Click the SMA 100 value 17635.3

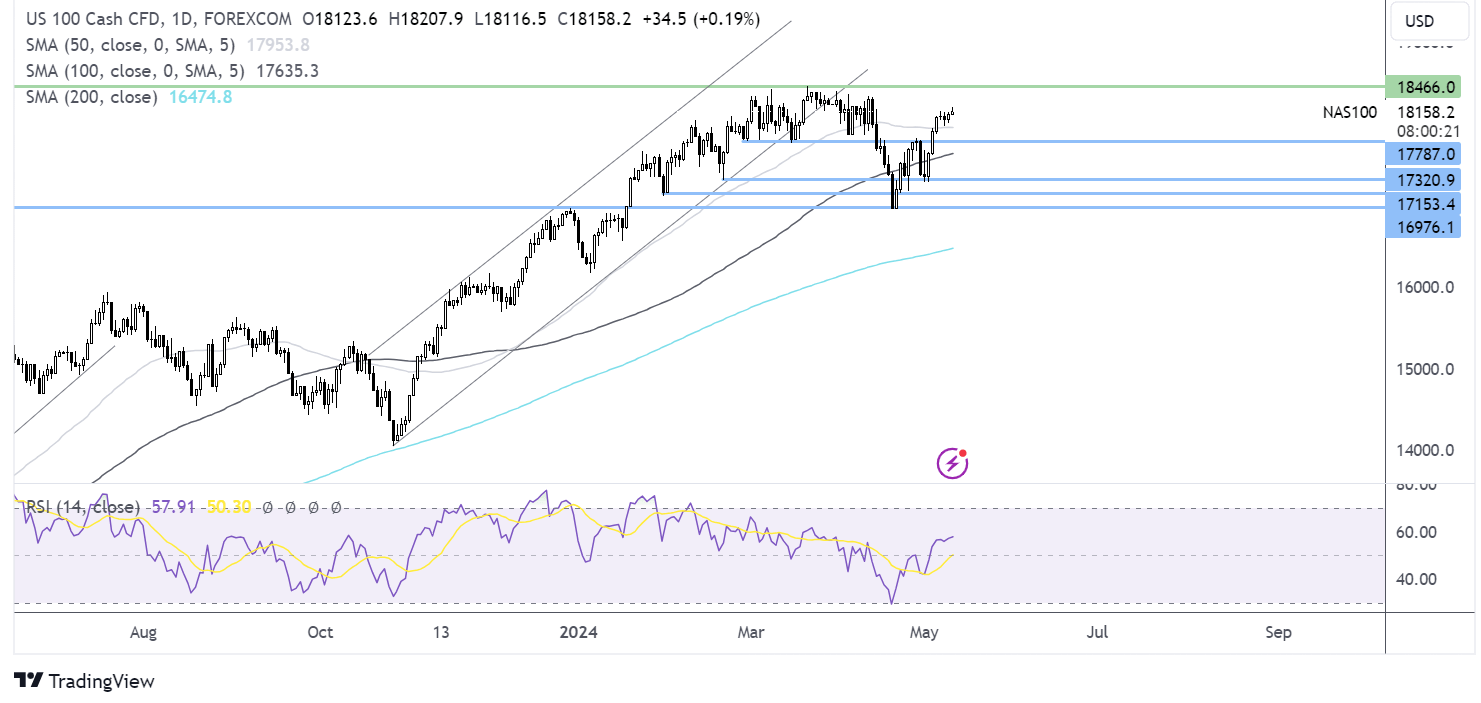click(288, 71)
